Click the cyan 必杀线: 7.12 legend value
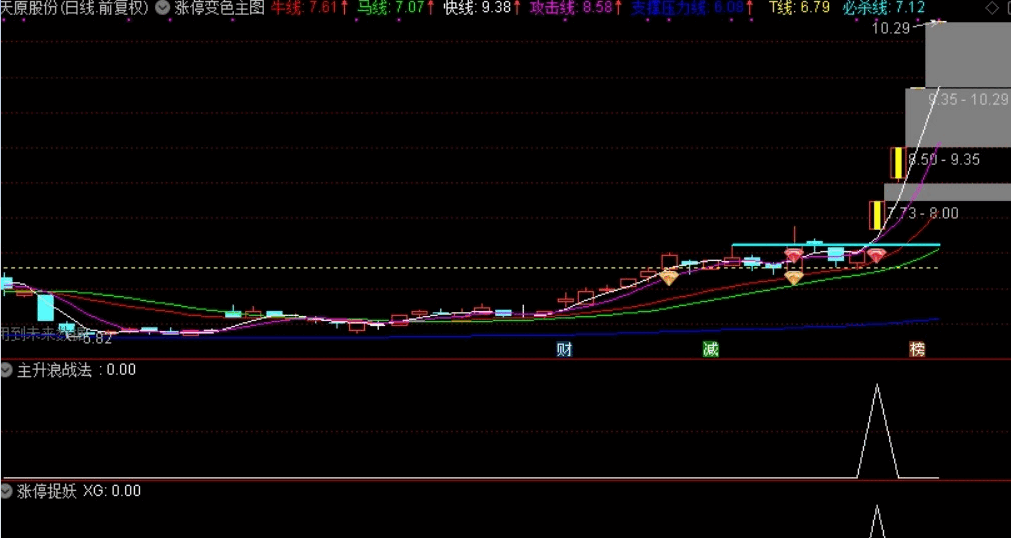The image size is (1011, 538). point(883,8)
